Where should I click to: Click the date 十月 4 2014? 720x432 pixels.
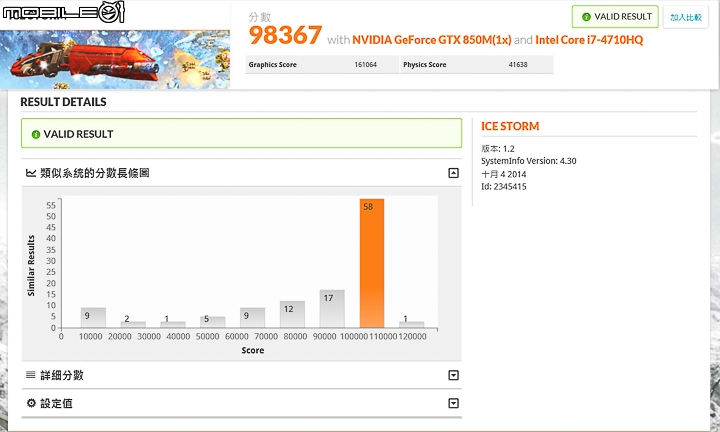504,174
